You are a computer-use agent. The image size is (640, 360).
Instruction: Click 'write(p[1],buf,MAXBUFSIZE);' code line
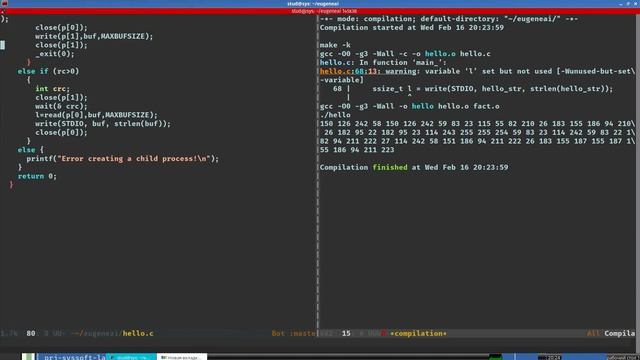click(94, 36)
